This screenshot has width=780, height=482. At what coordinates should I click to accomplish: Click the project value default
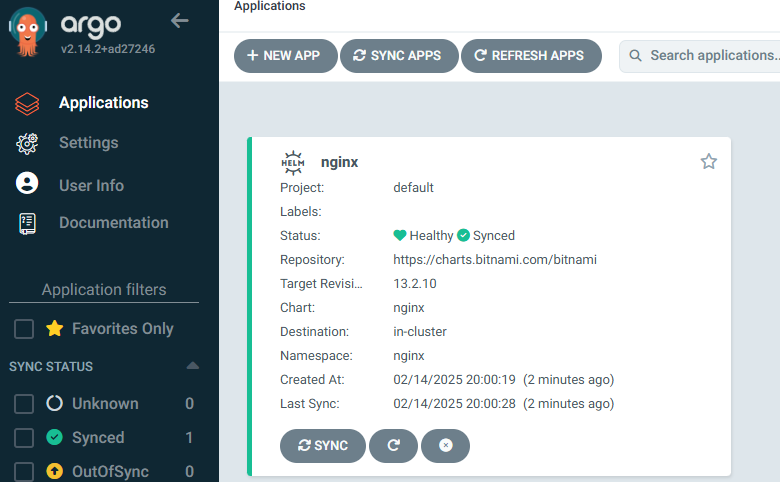tap(413, 188)
